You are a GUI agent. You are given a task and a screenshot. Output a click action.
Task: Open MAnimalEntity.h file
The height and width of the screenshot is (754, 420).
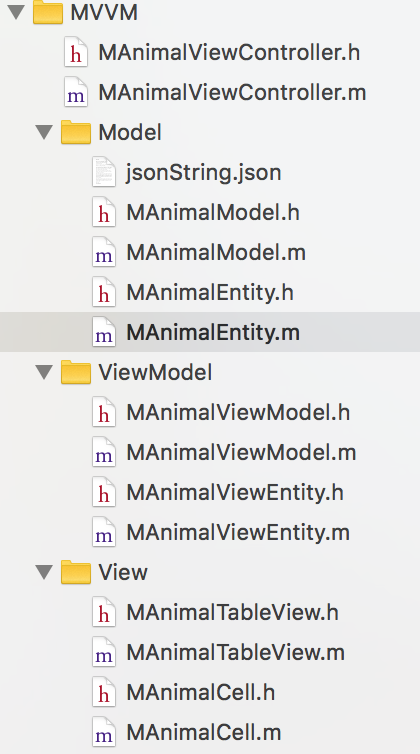(210, 292)
